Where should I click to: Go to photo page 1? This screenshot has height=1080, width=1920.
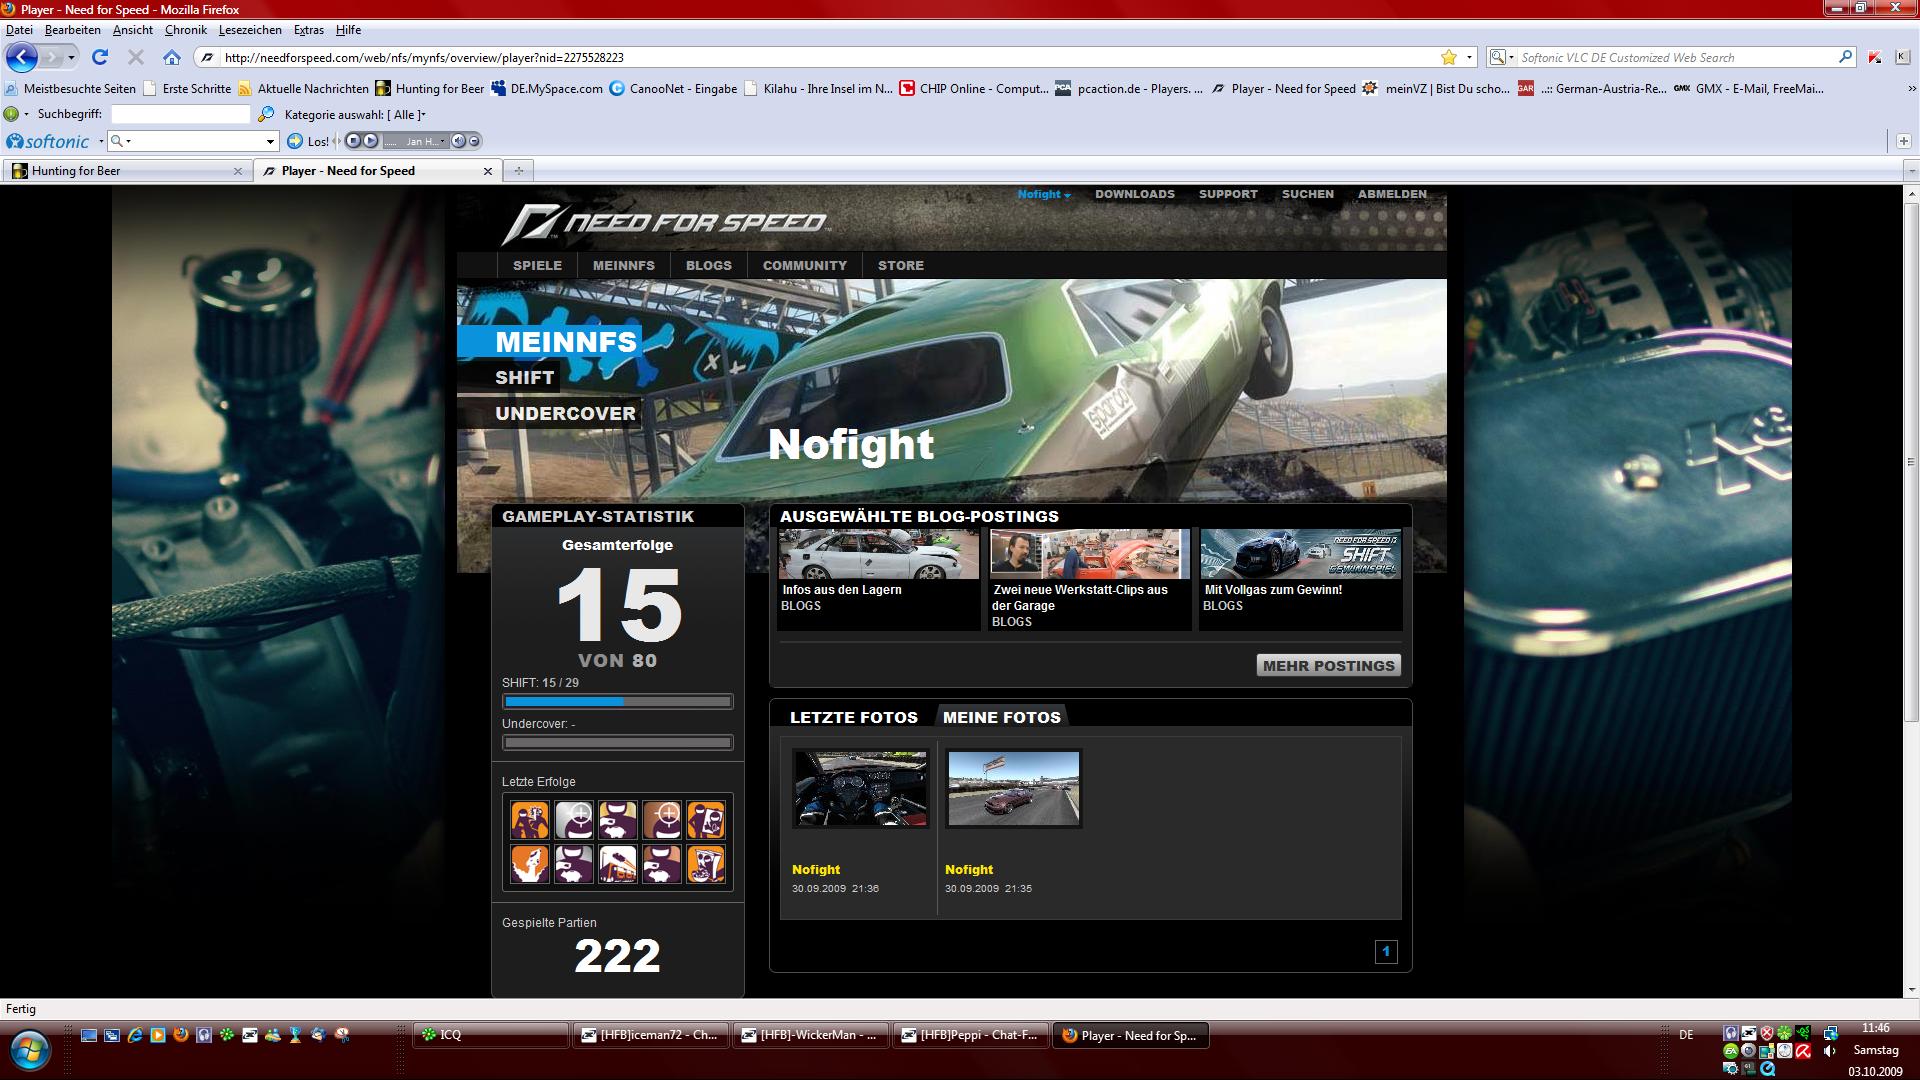[x=1386, y=952]
